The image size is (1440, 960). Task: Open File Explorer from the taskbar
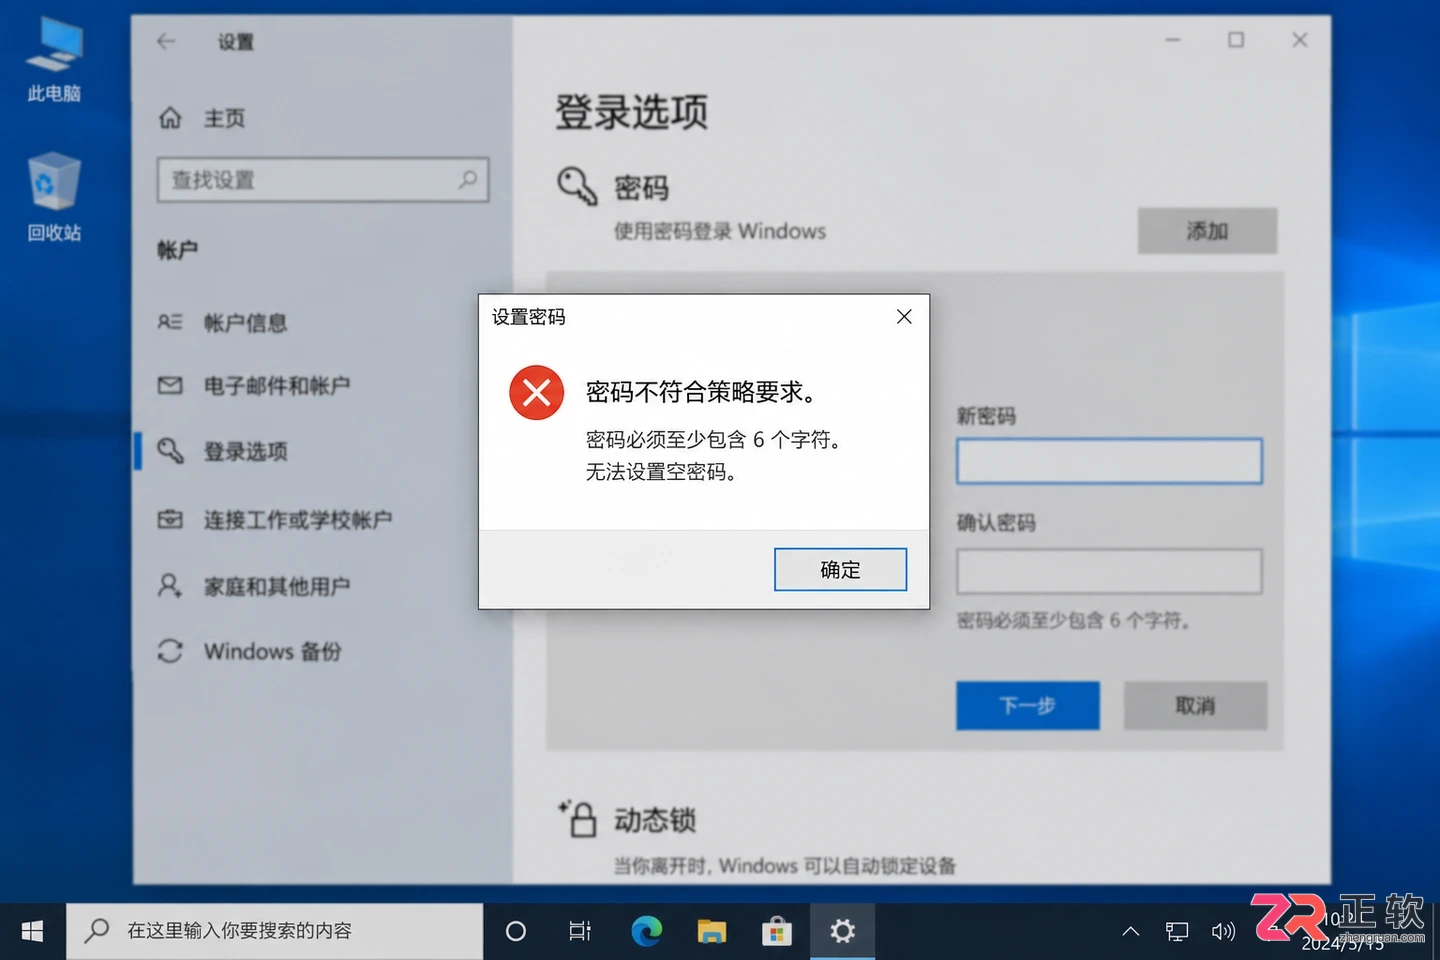pyautogui.click(x=711, y=931)
